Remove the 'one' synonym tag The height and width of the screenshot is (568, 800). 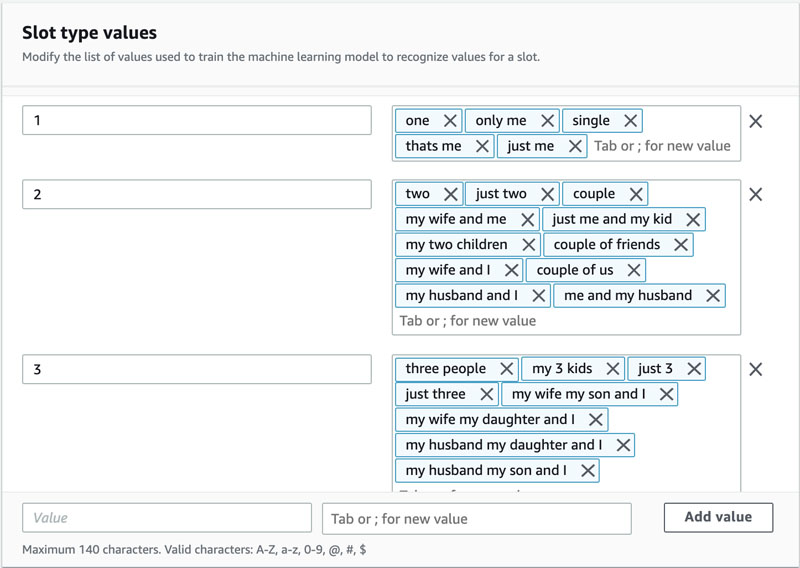tap(450, 121)
